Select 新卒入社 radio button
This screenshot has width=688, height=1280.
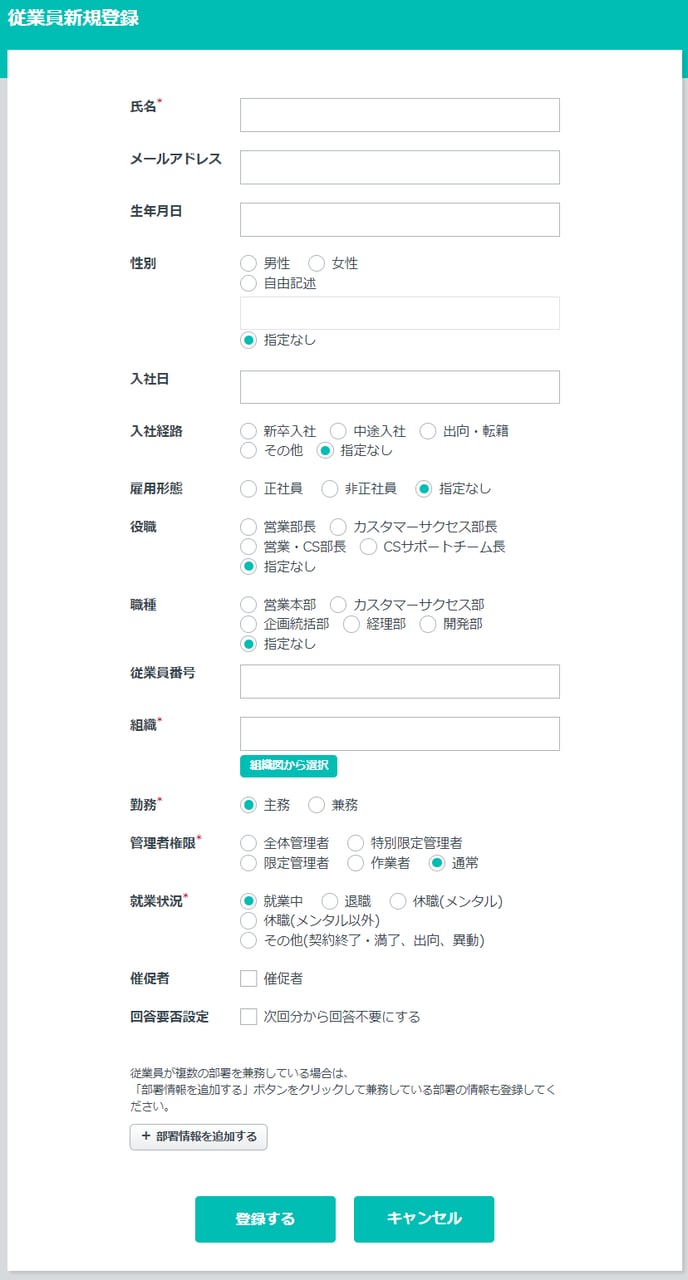coord(249,431)
